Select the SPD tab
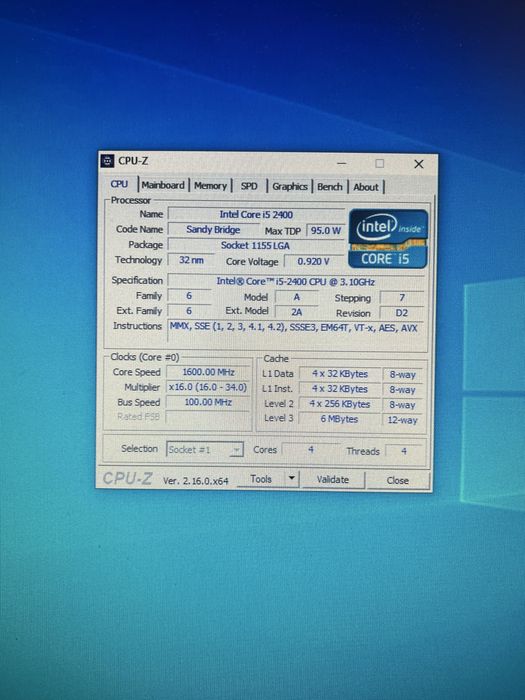Viewport: 525px width, 700px height. tap(249, 186)
